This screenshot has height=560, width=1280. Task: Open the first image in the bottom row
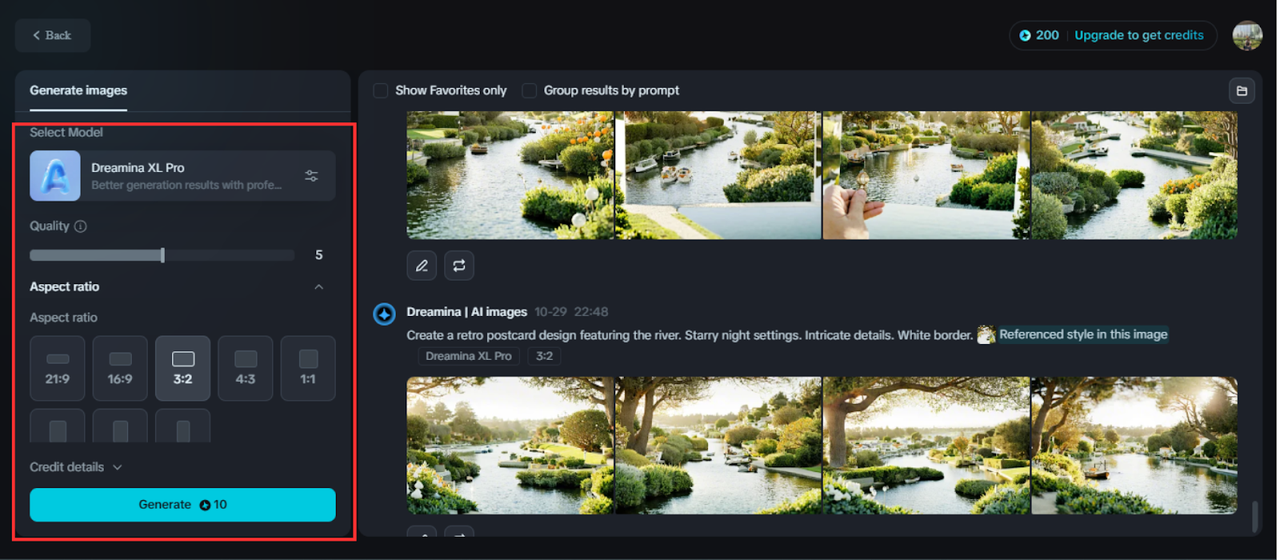click(510, 446)
